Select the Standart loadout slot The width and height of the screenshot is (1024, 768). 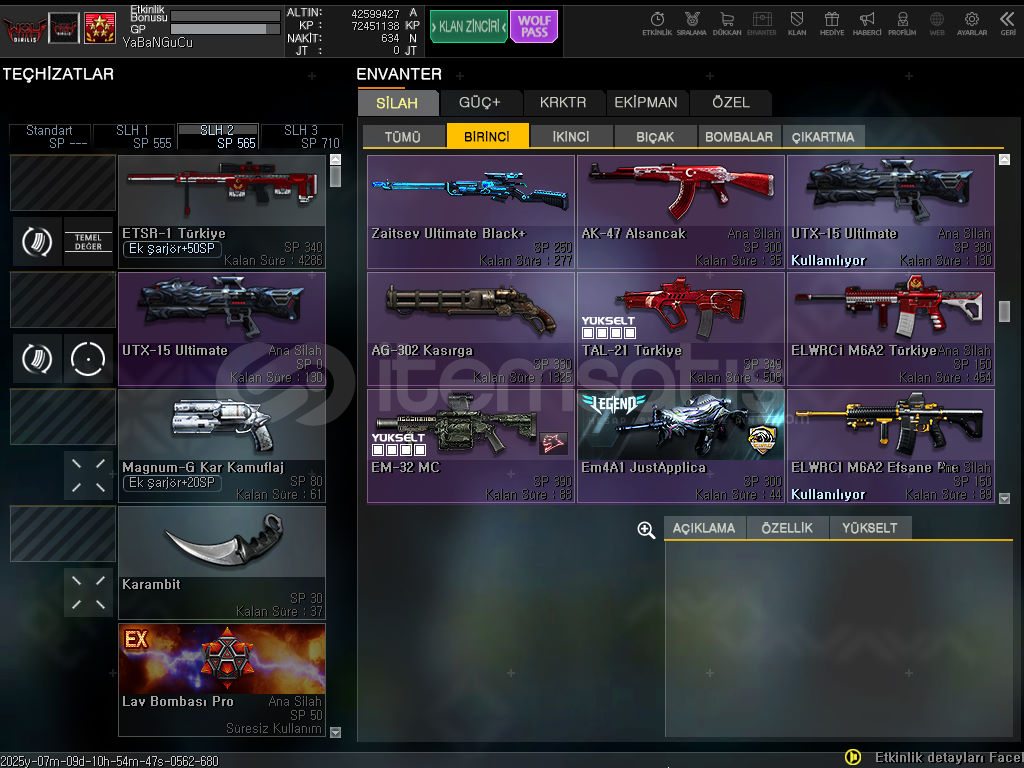point(50,136)
